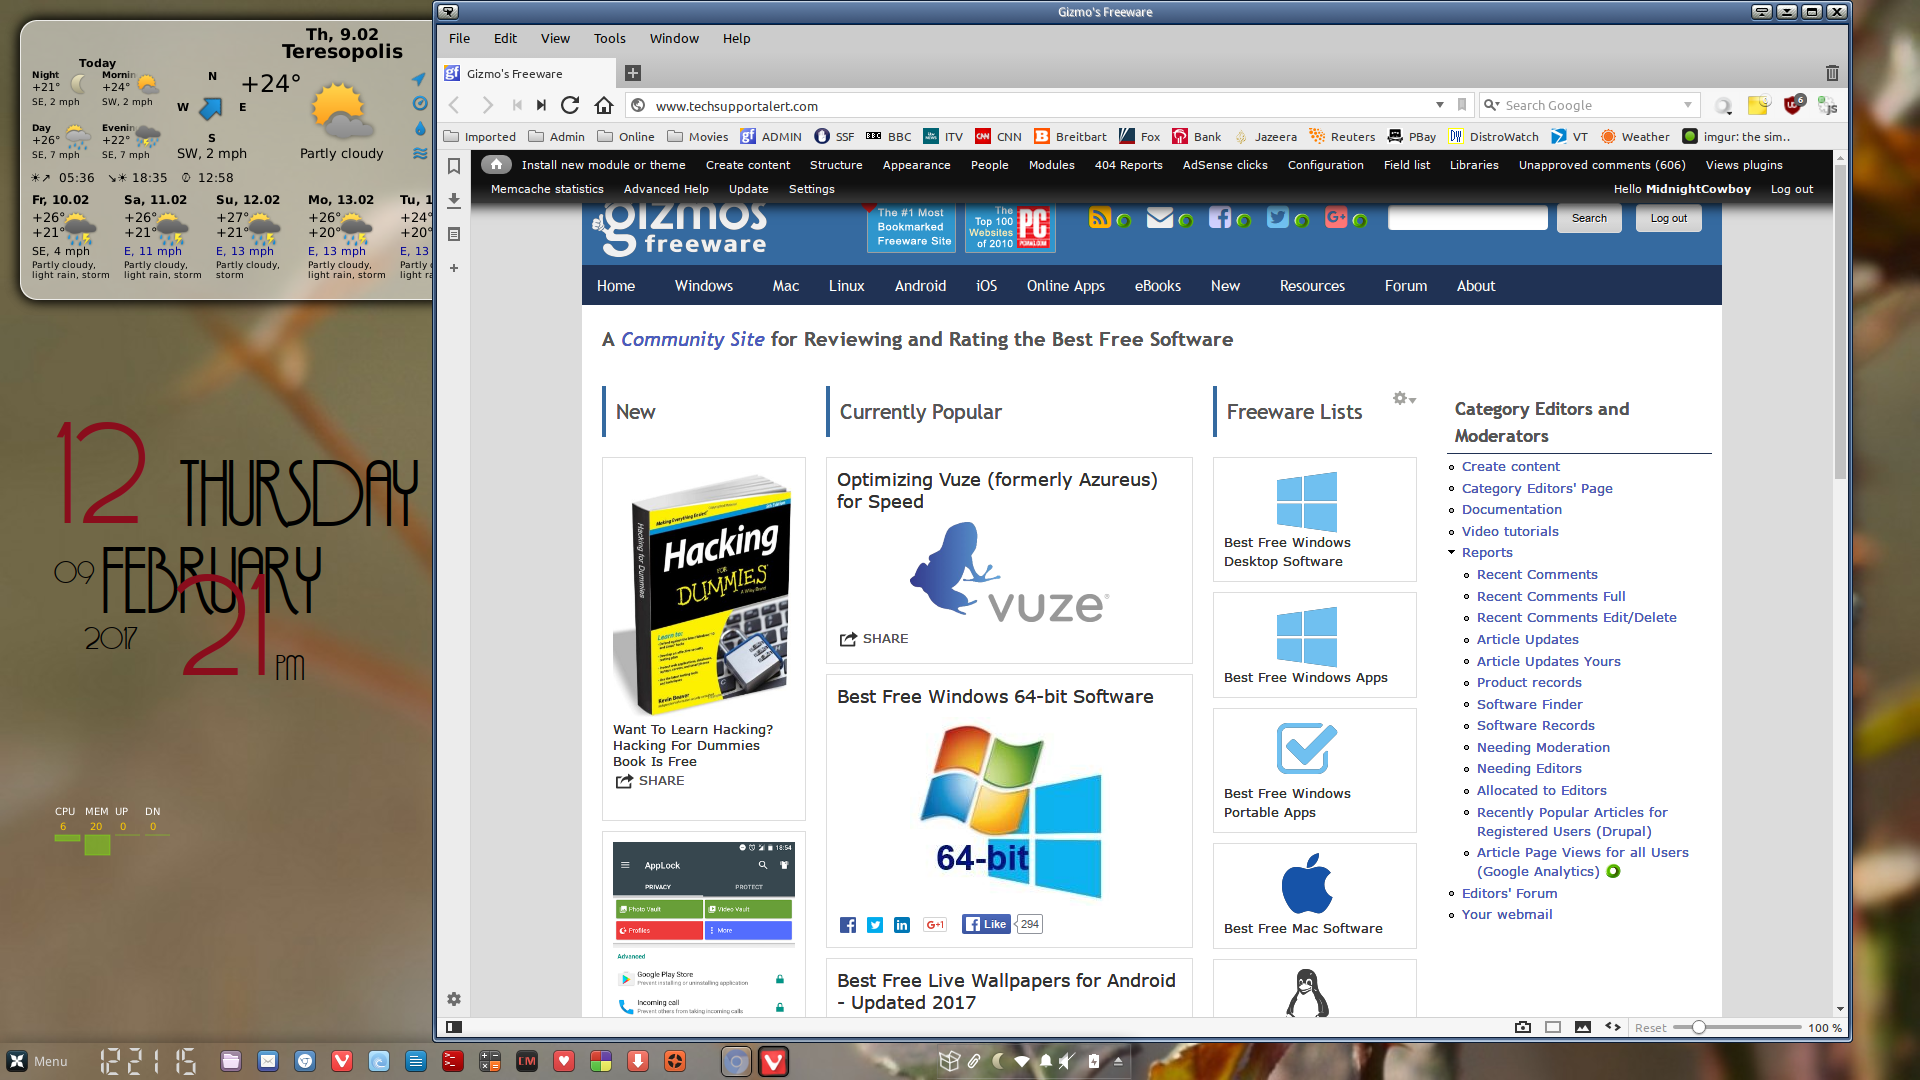Bookmark this page via address bar icon
Screen dimensions: 1920x1080
(x=1462, y=105)
